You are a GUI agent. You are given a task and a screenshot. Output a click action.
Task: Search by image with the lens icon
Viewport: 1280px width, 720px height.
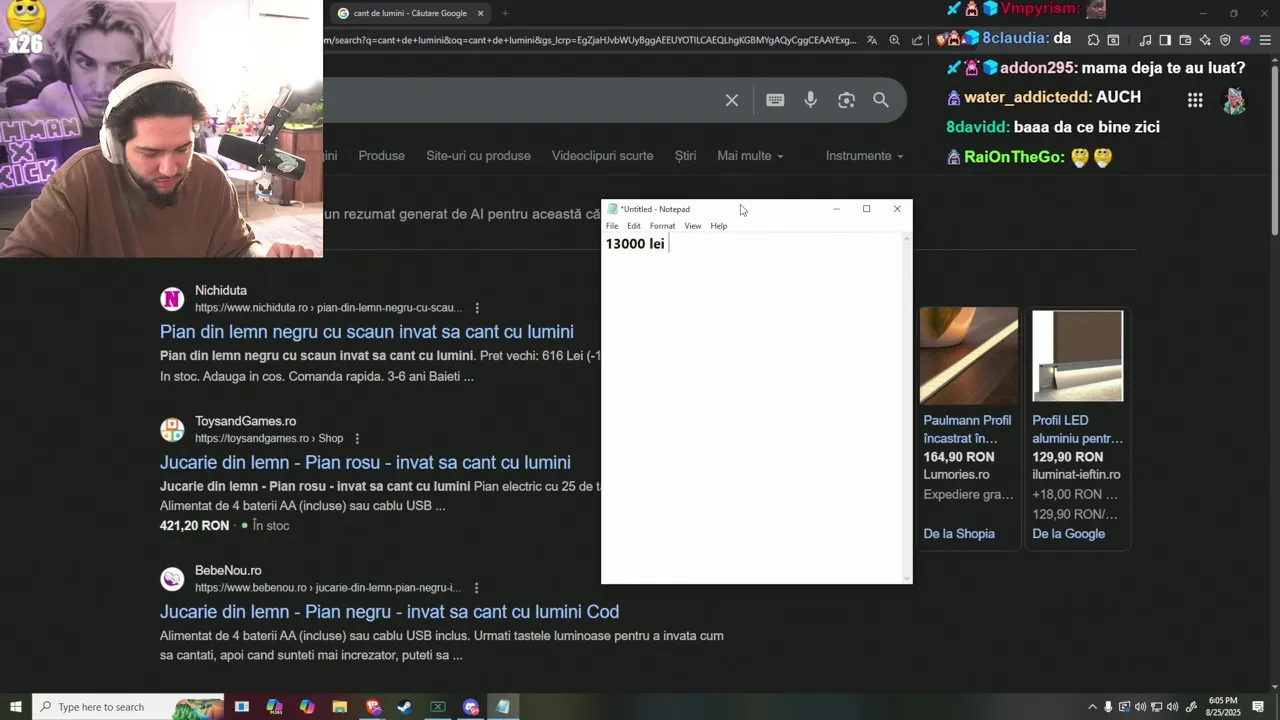tap(846, 100)
